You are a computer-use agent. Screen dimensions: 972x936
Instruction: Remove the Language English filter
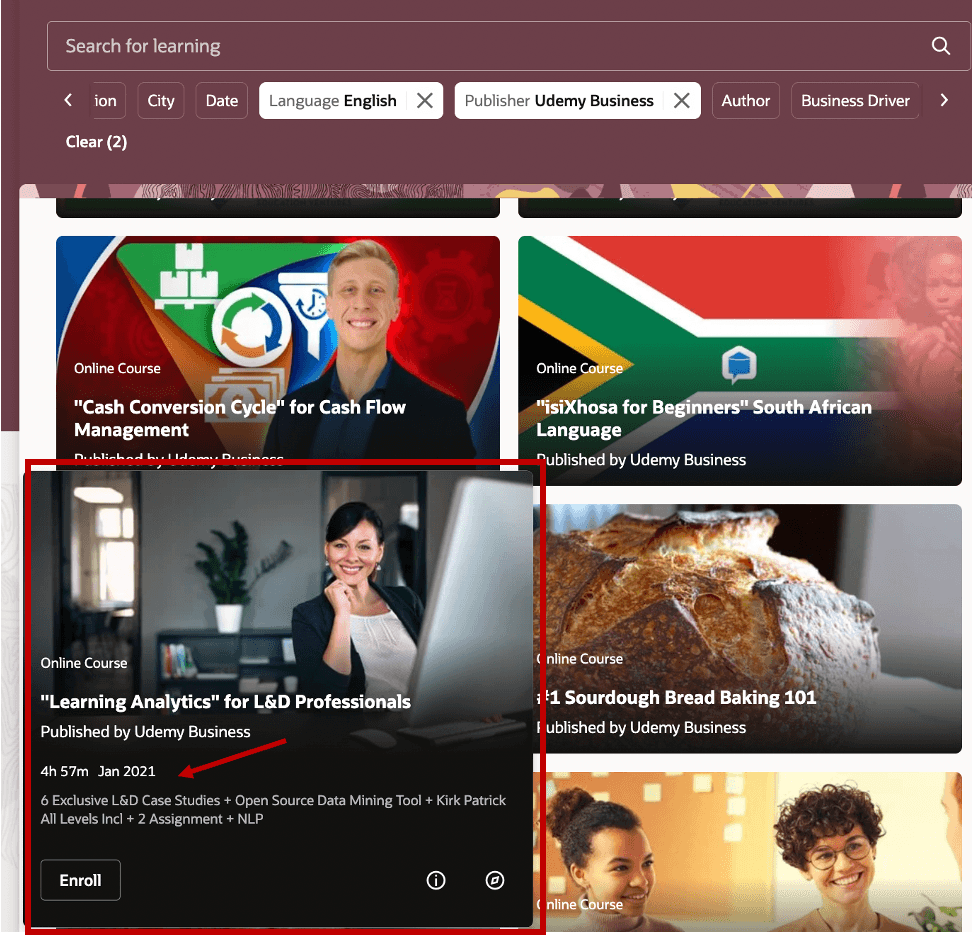[425, 100]
